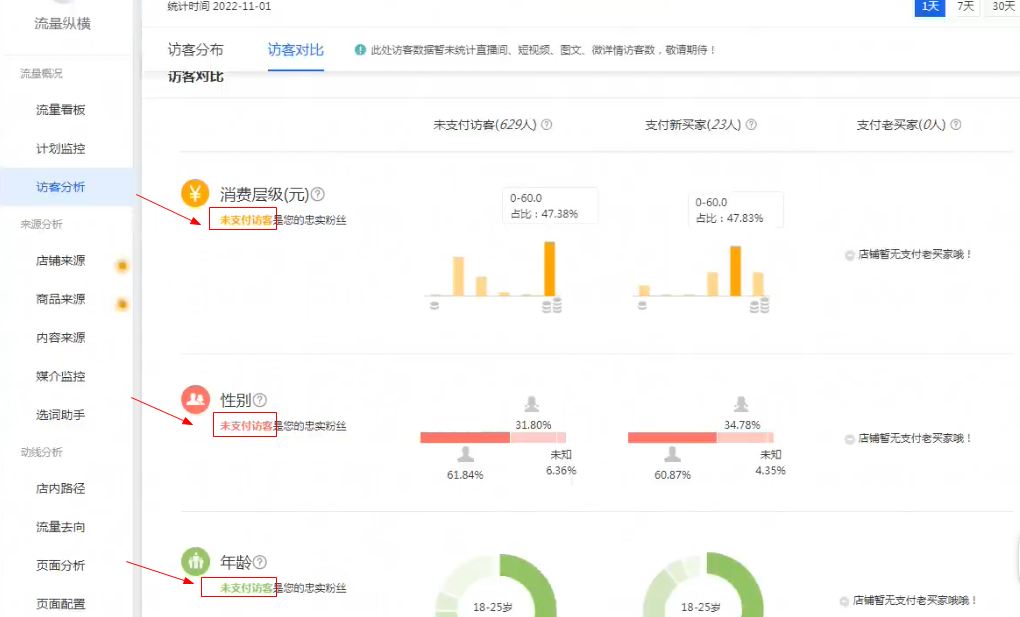Click the red male segment in 支付新买家 gender bar

[x=672, y=437]
